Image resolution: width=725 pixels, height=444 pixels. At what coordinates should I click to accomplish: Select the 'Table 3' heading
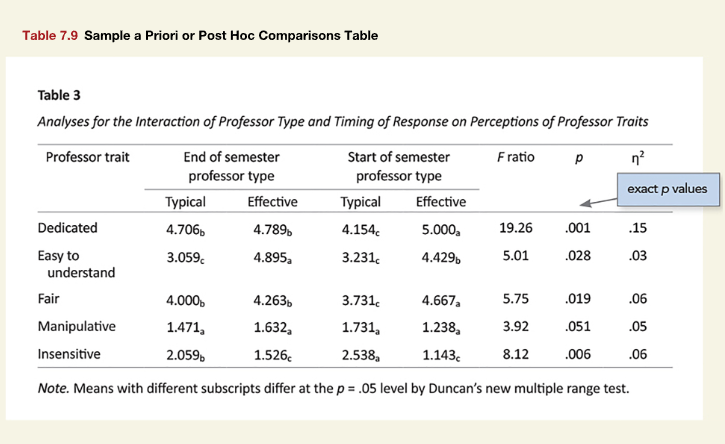pyautogui.click(x=59, y=96)
